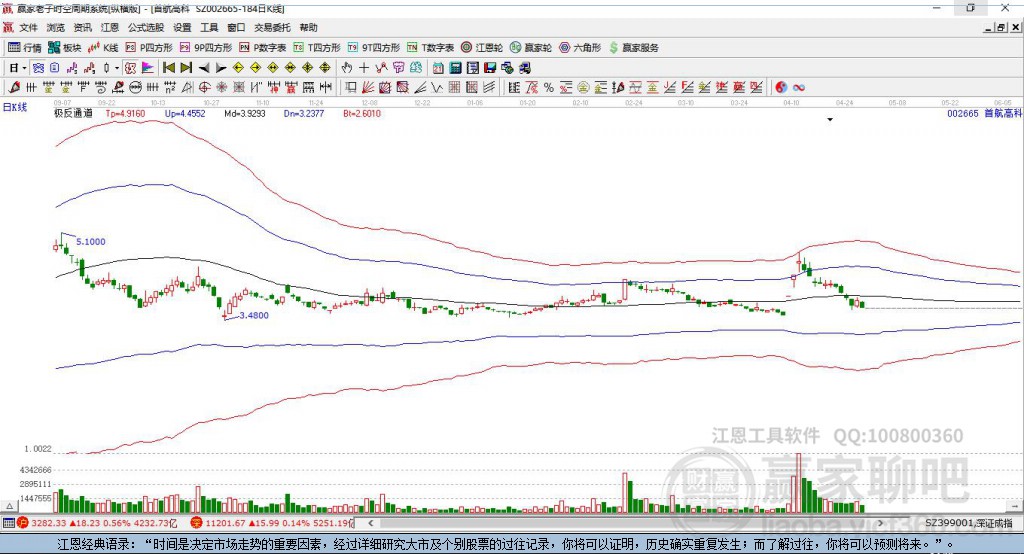This screenshot has height=554, width=1024.
Task: Click the triangle expander above status bar
Action: pos(9,506)
